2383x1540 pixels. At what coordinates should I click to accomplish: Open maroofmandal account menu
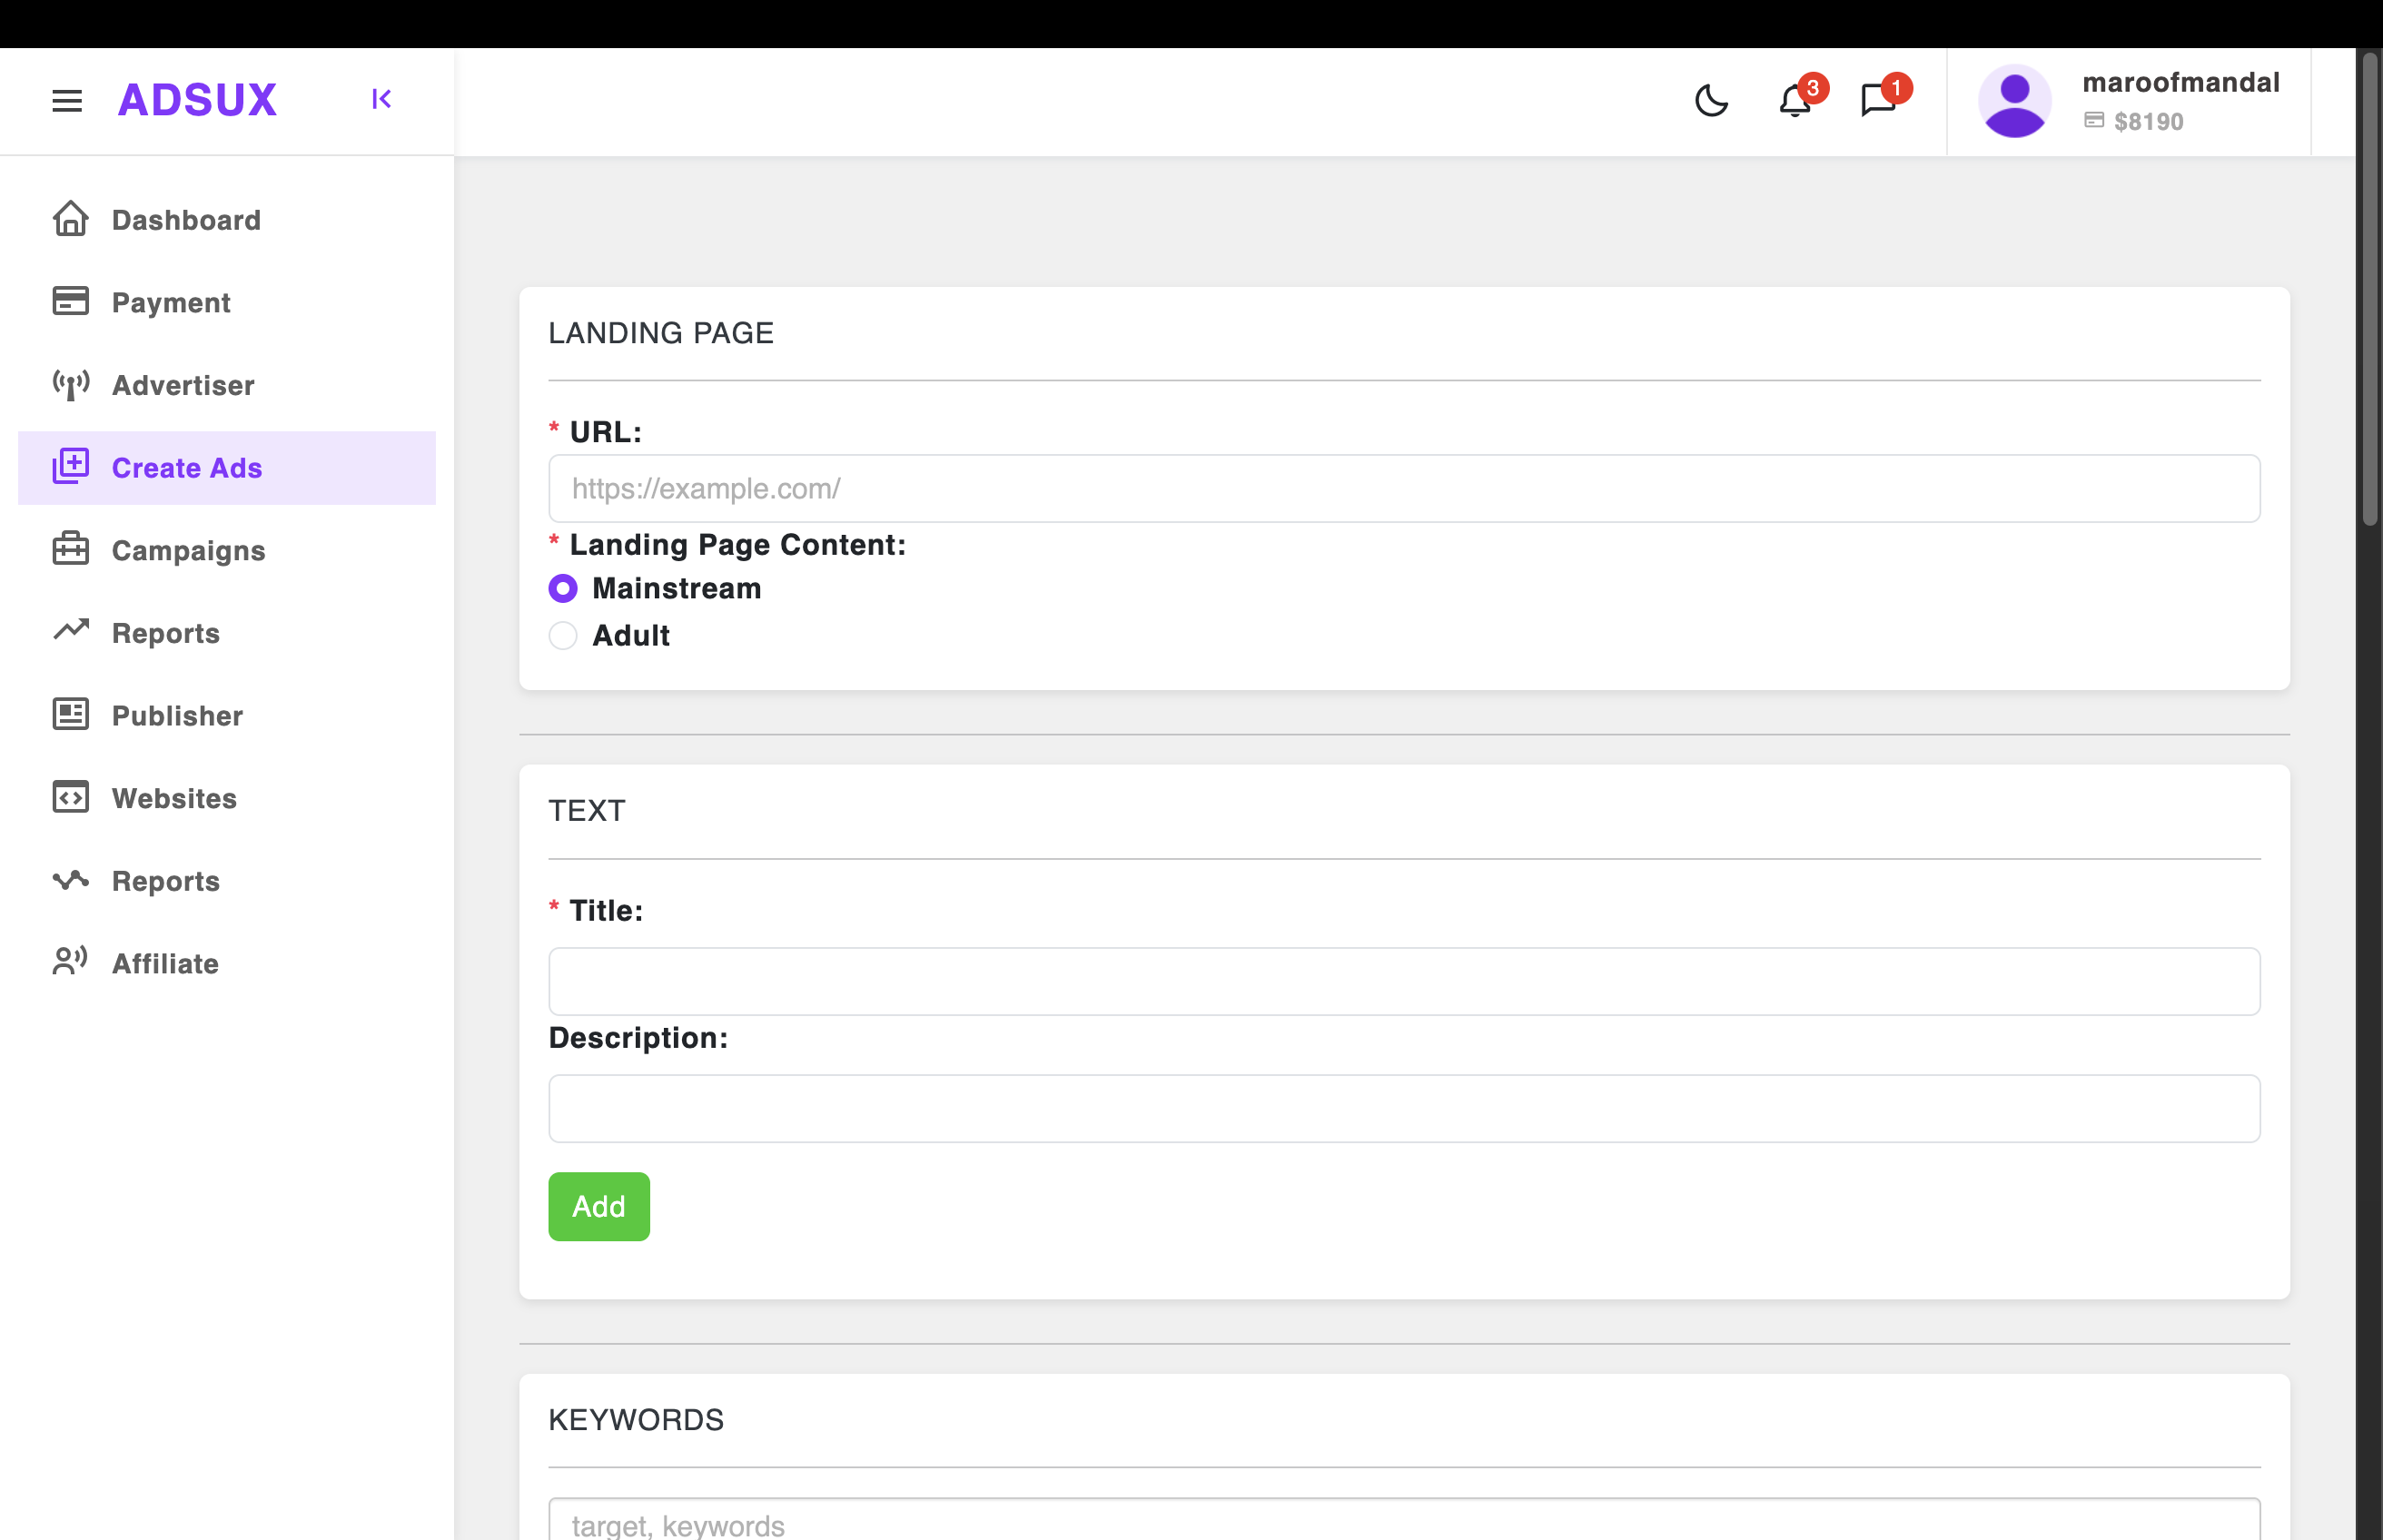(2180, 83)
